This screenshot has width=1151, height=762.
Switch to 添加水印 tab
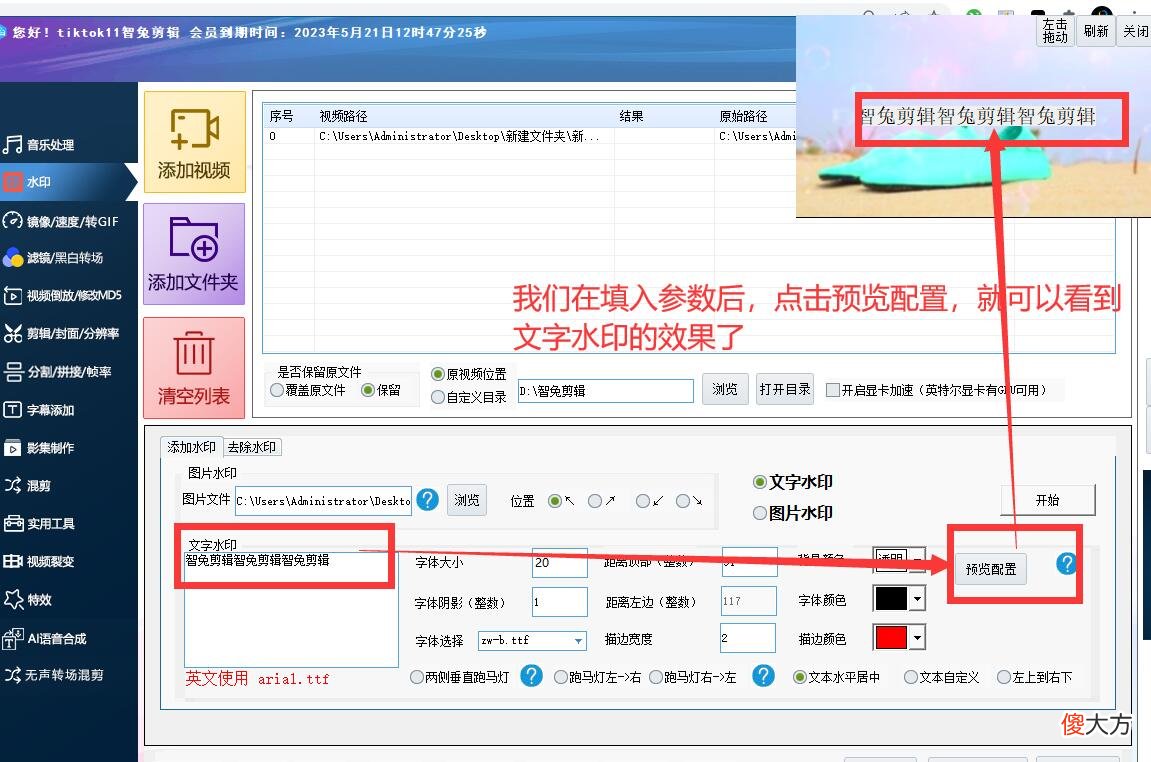click(x=192, y=446)
